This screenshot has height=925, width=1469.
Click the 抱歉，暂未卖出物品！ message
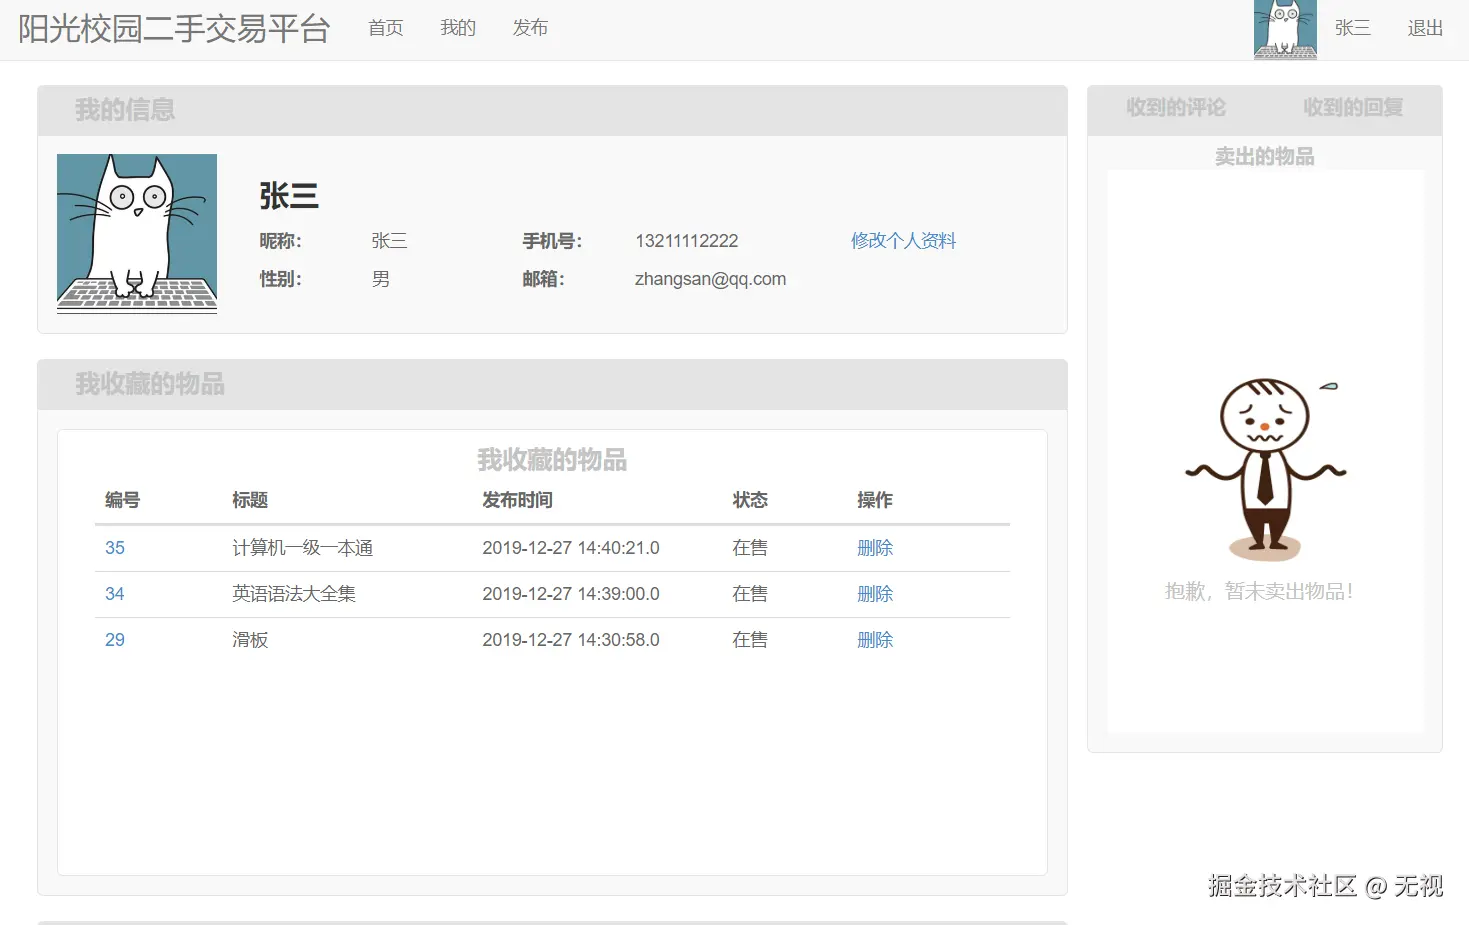point(1260,592)
